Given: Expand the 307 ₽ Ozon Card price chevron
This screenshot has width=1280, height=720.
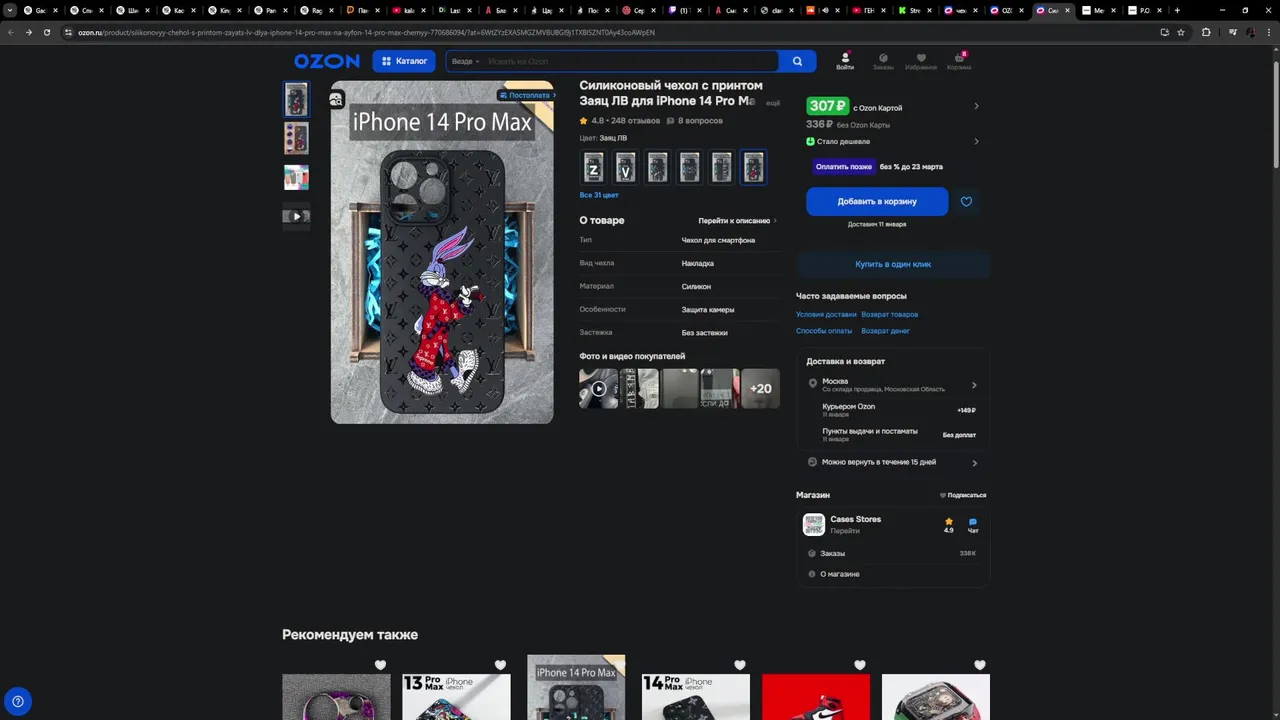Looking at the screenshot, I should click(x=976, y=106).
